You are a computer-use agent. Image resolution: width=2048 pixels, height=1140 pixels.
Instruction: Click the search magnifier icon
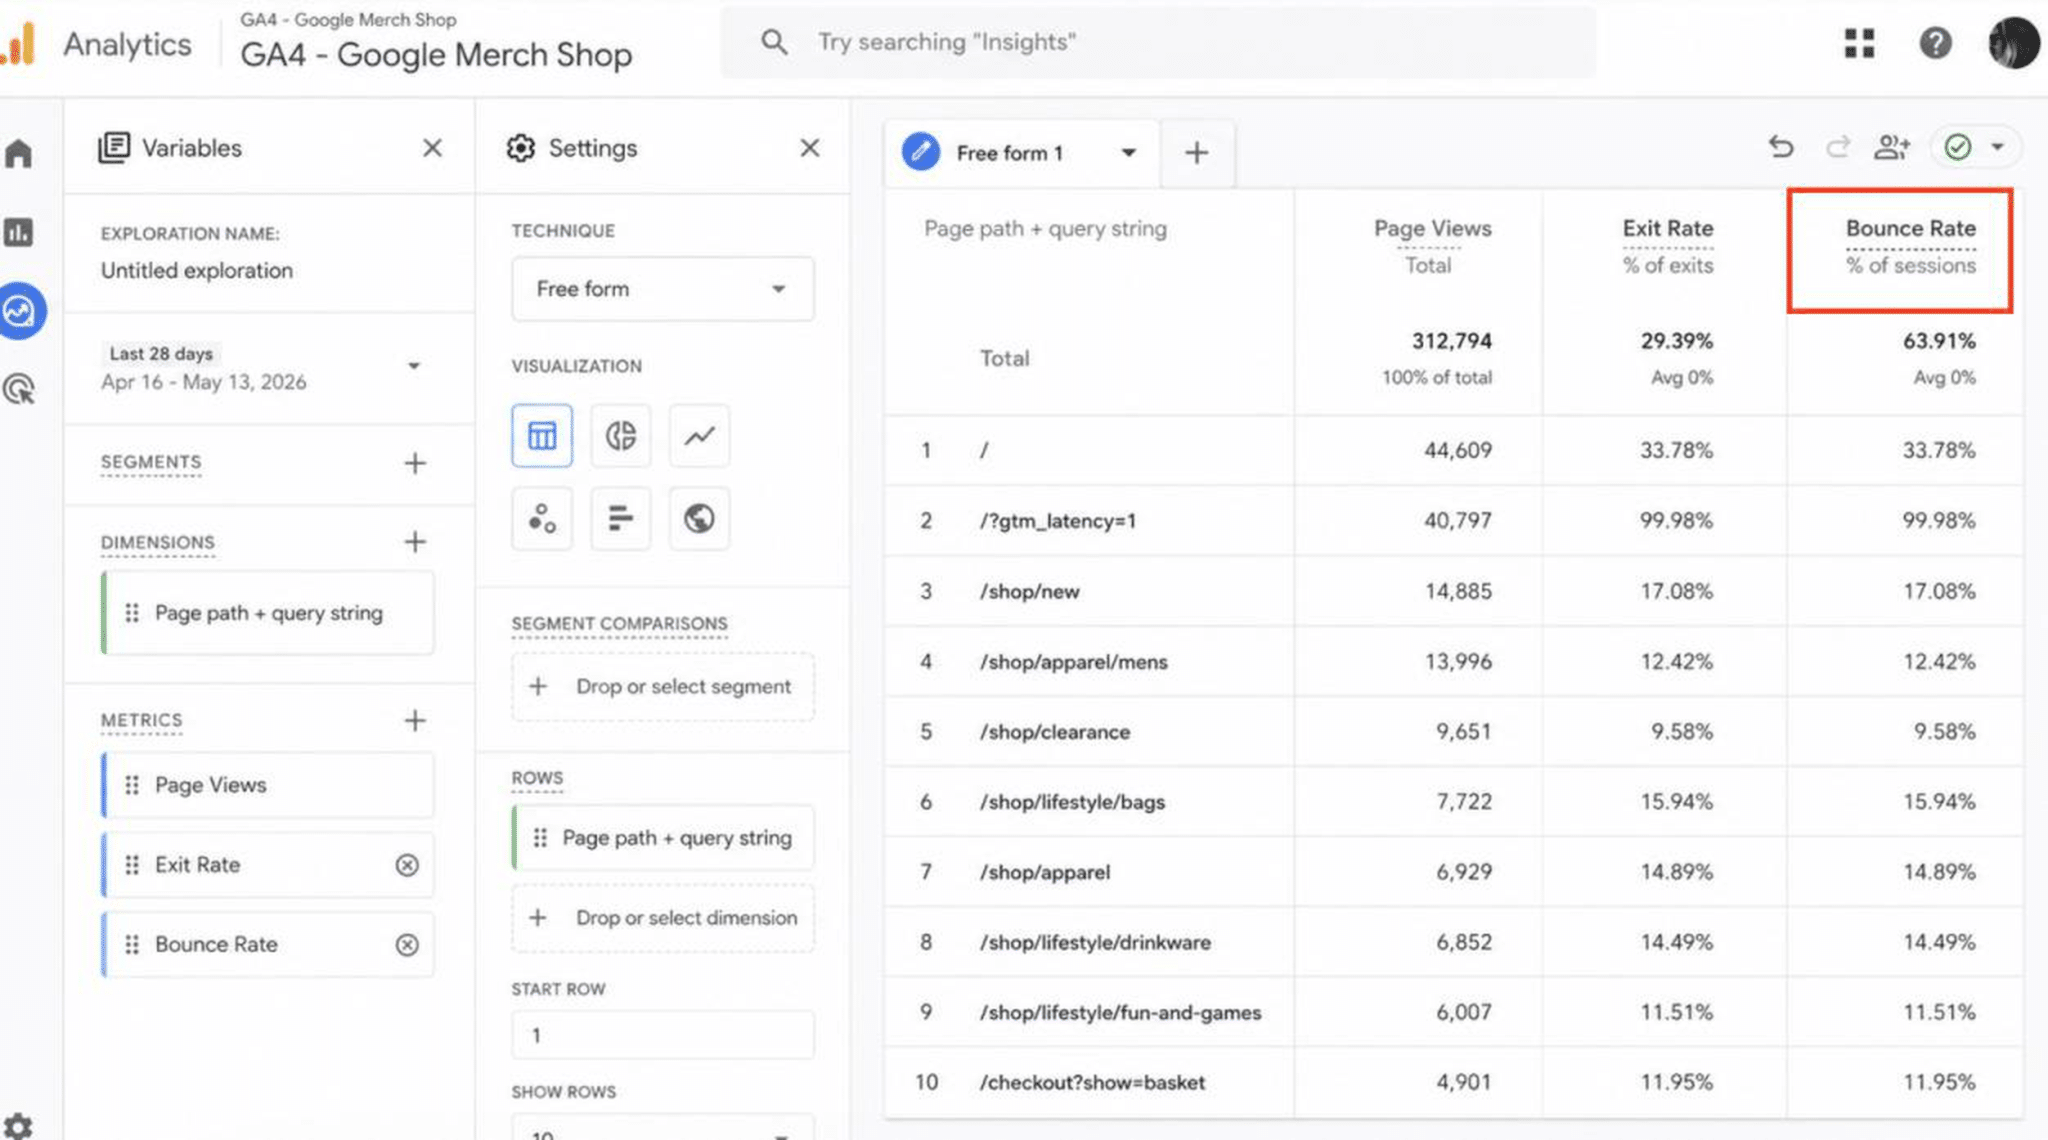coord(774,42)
